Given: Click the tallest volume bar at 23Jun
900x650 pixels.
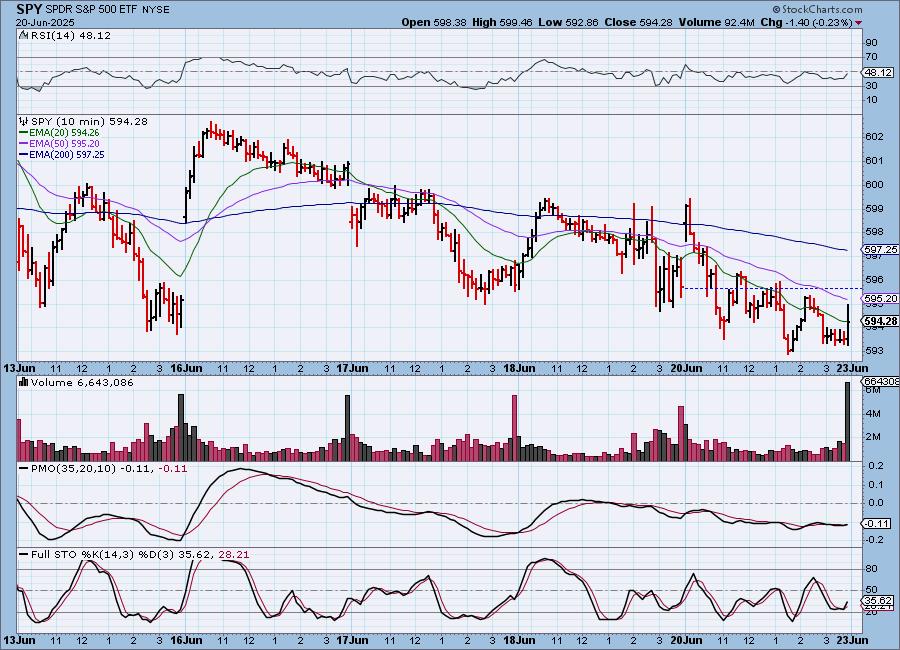Looking at the screenshot, I should coord(847,421).
